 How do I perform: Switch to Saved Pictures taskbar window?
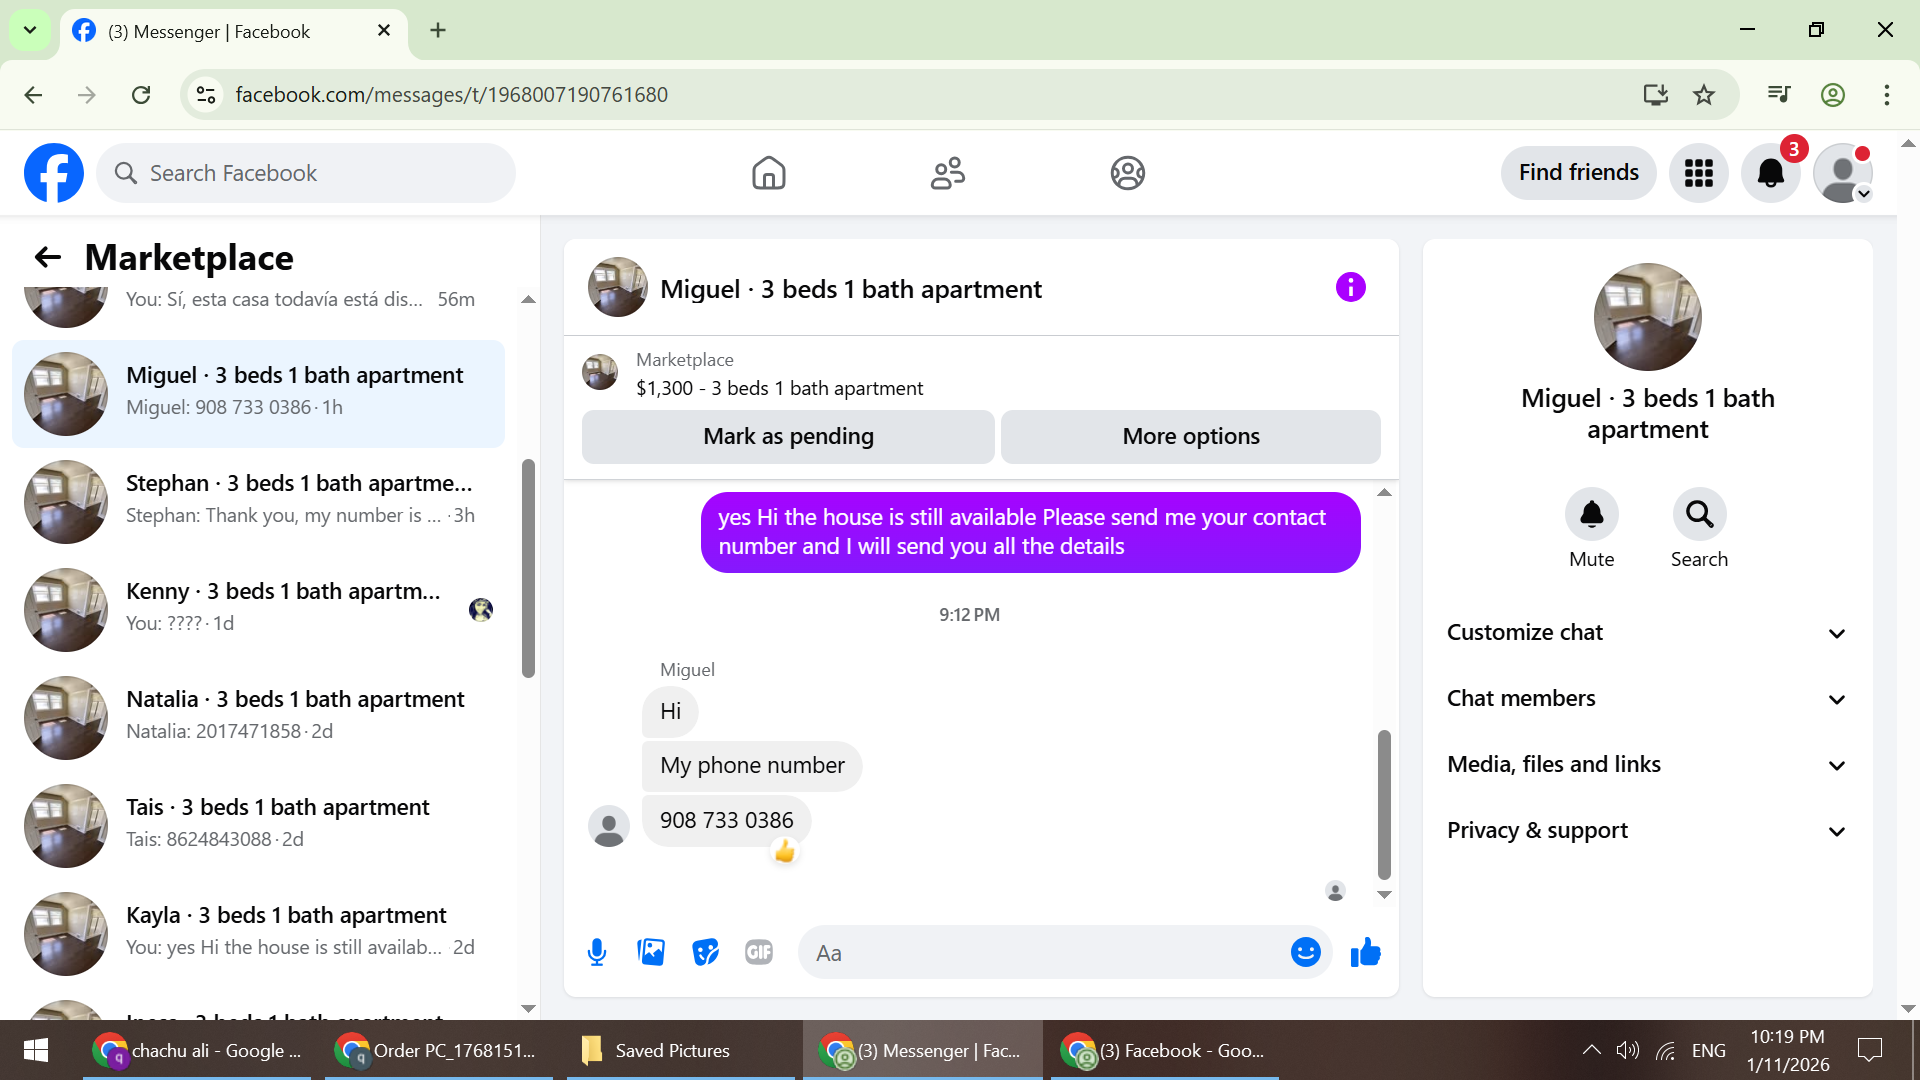(680, 1050)
